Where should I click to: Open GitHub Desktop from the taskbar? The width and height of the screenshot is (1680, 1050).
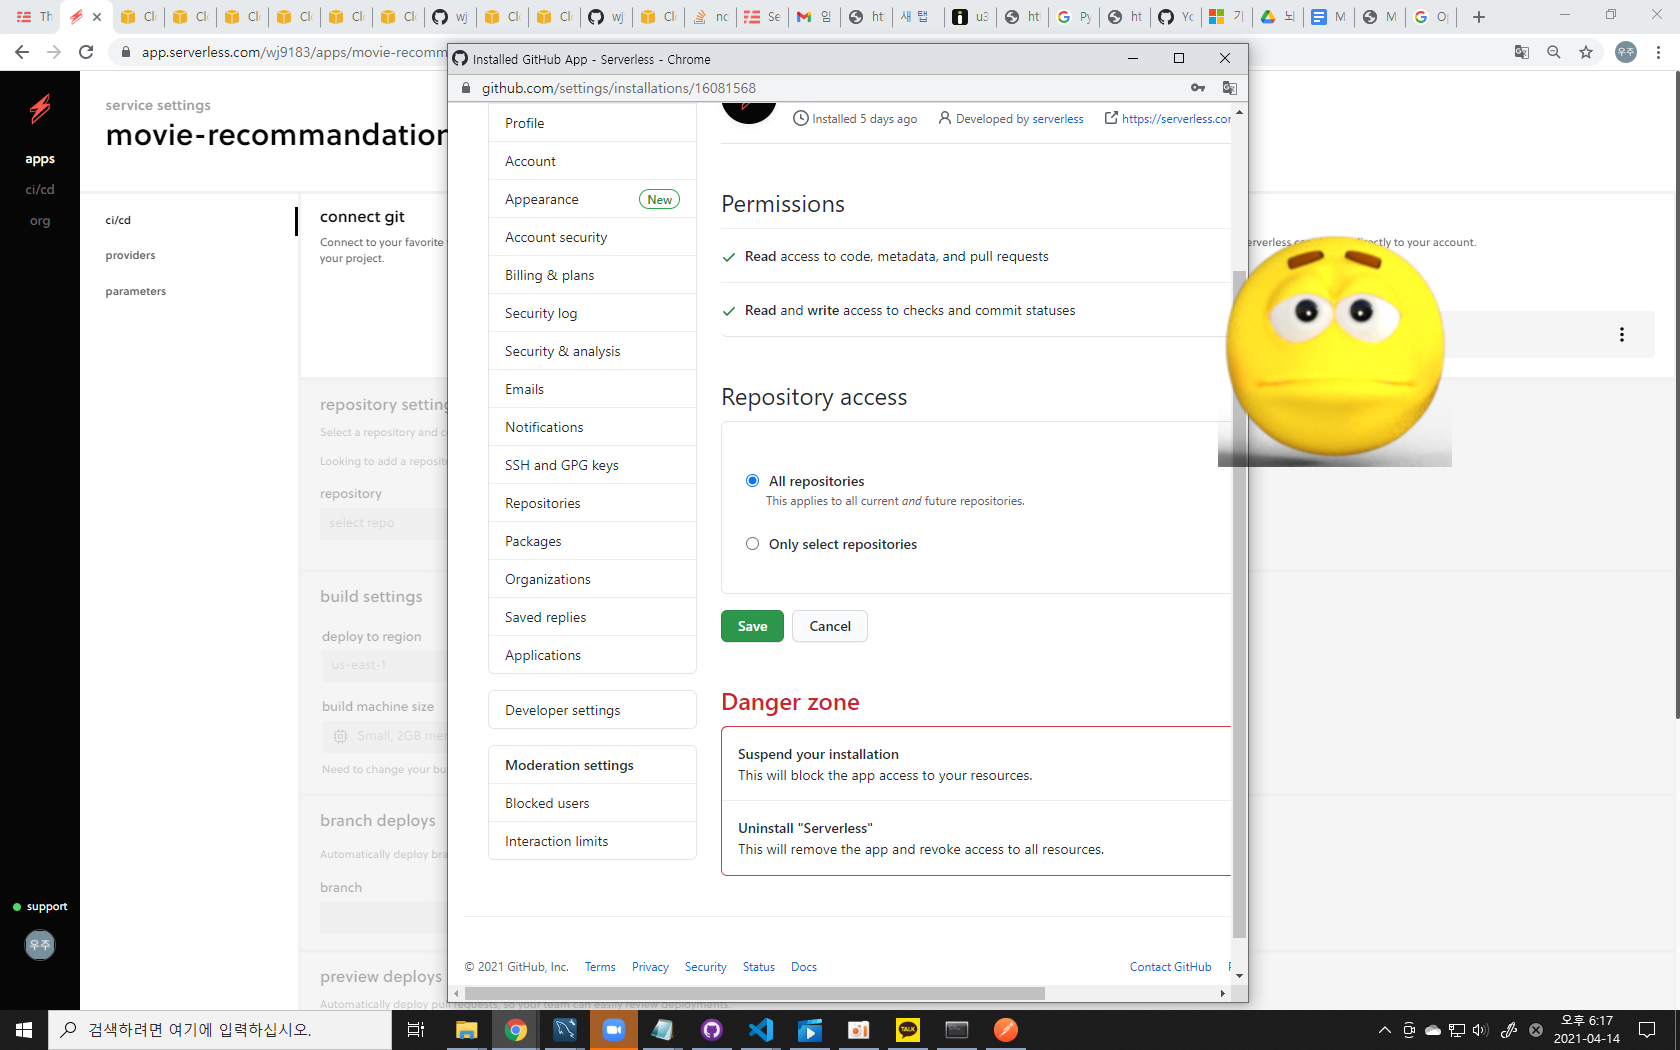point(711,1030)
